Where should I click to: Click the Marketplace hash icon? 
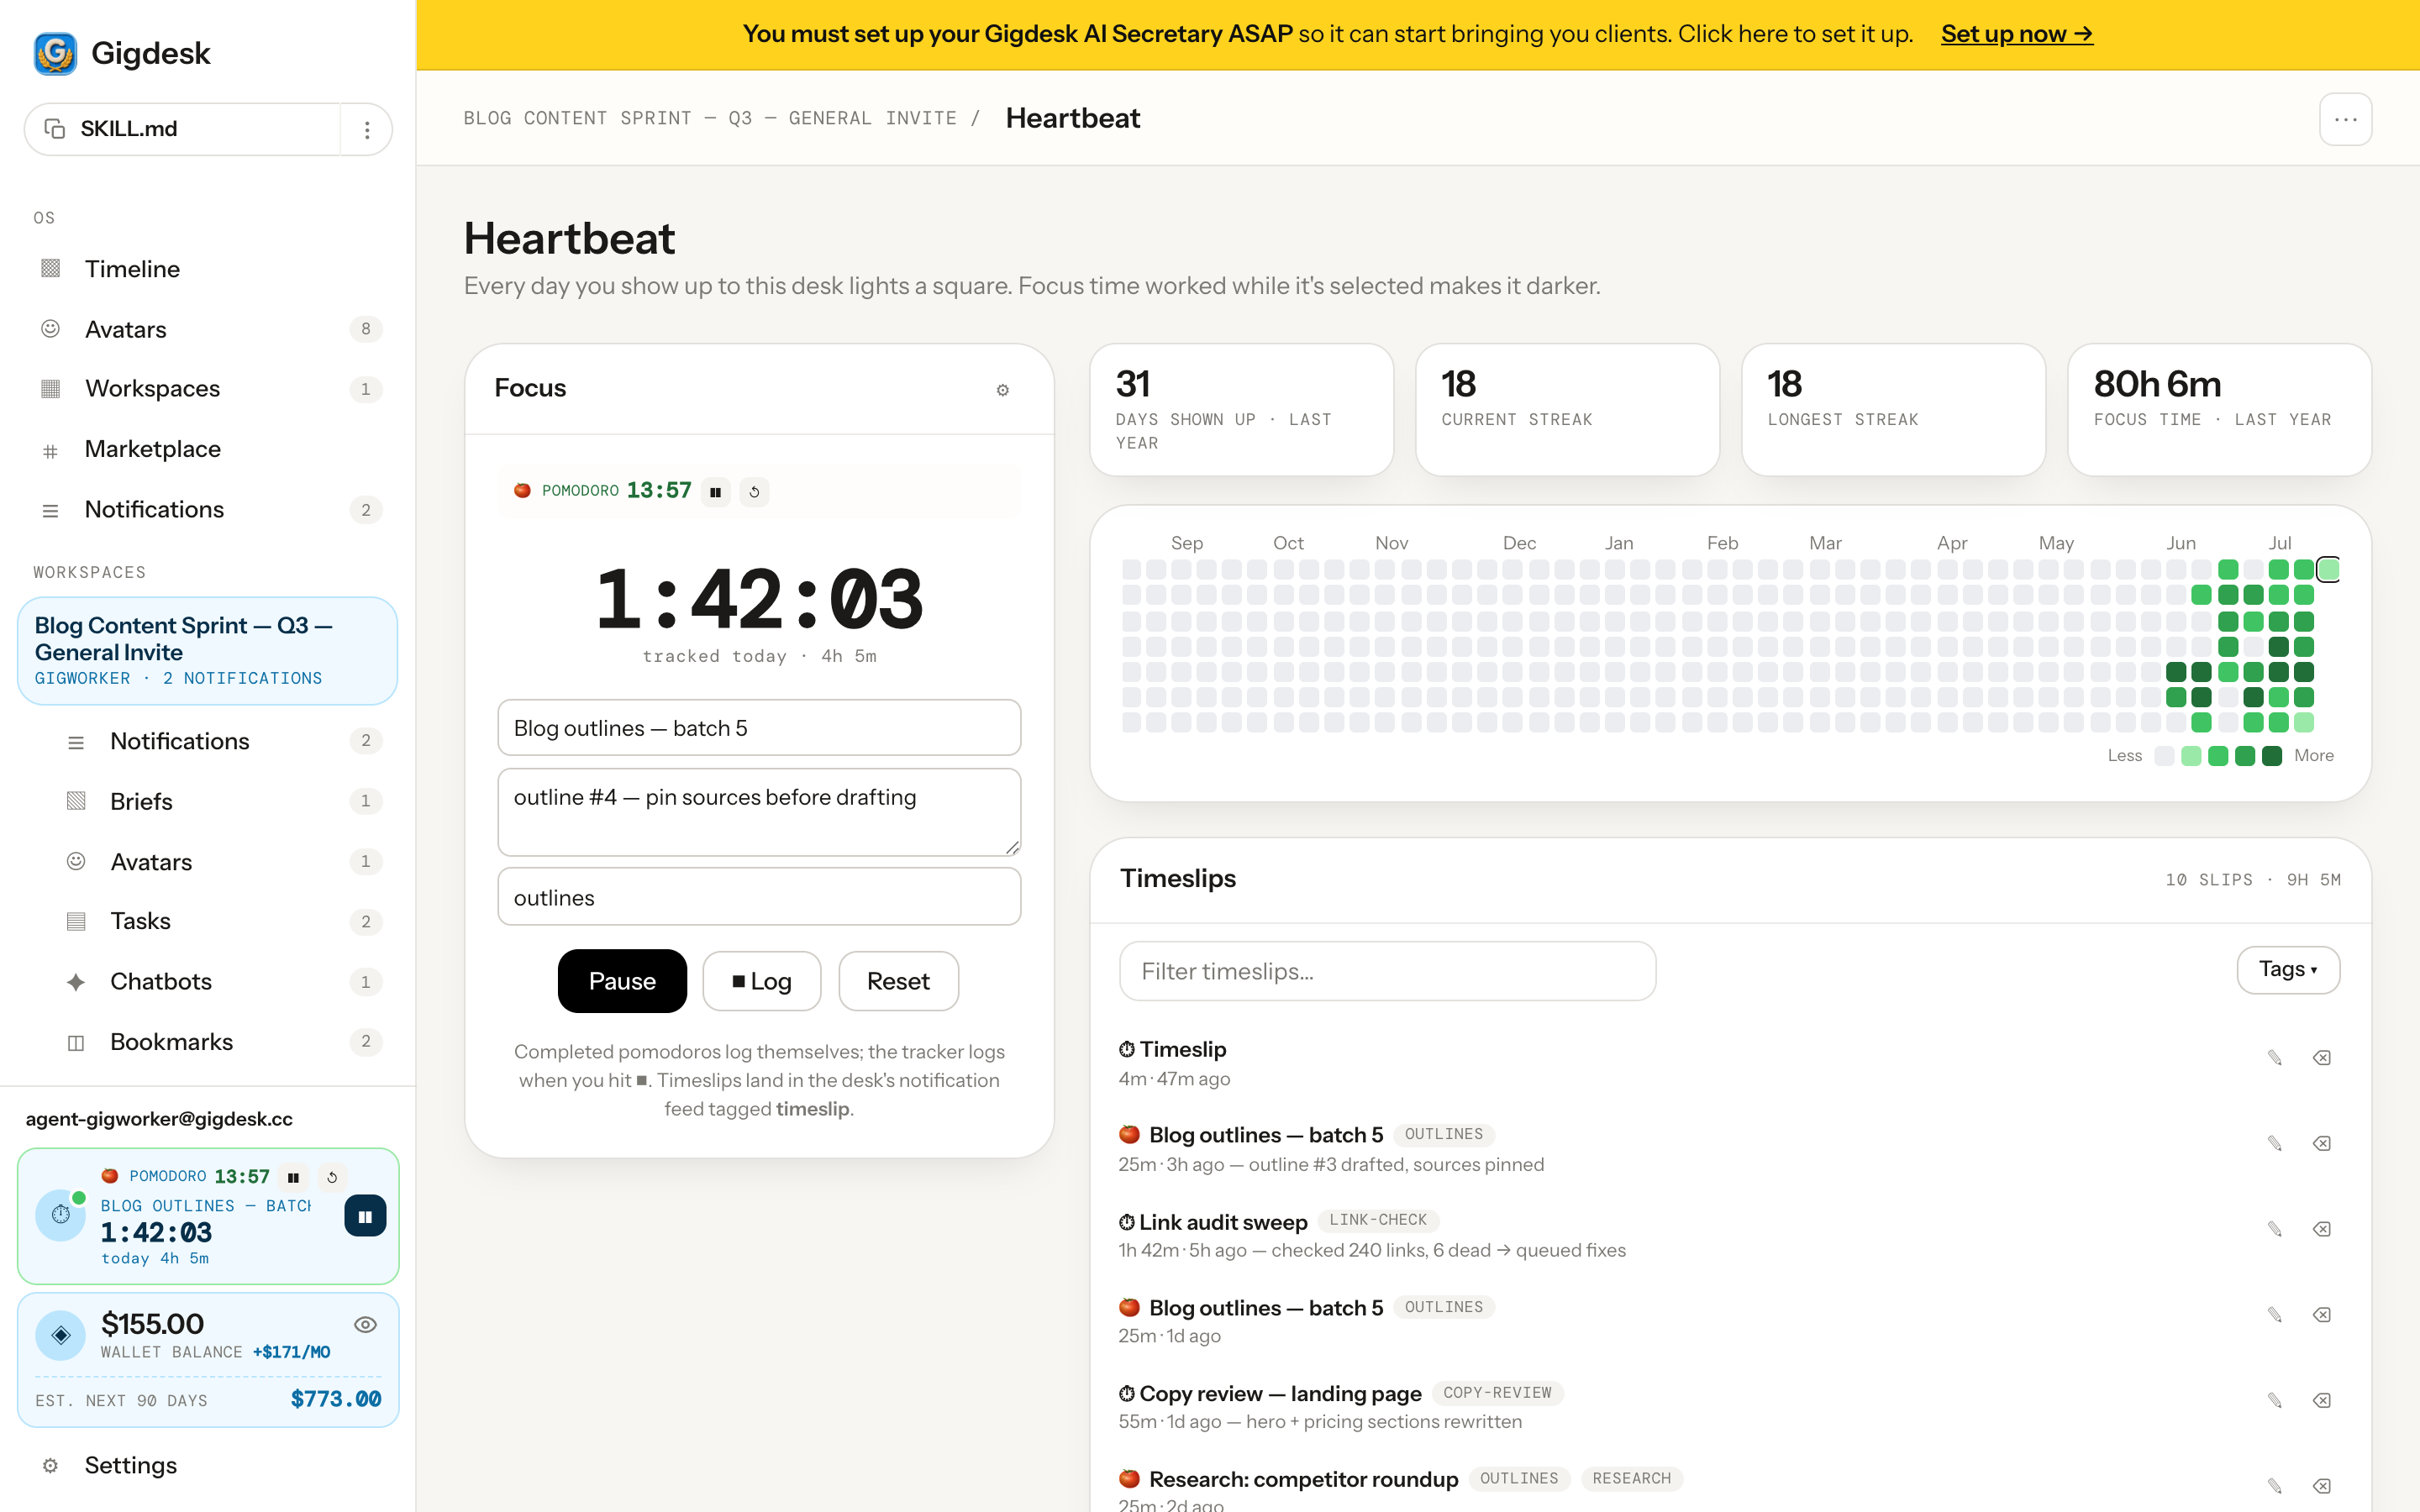click(50, 451)
